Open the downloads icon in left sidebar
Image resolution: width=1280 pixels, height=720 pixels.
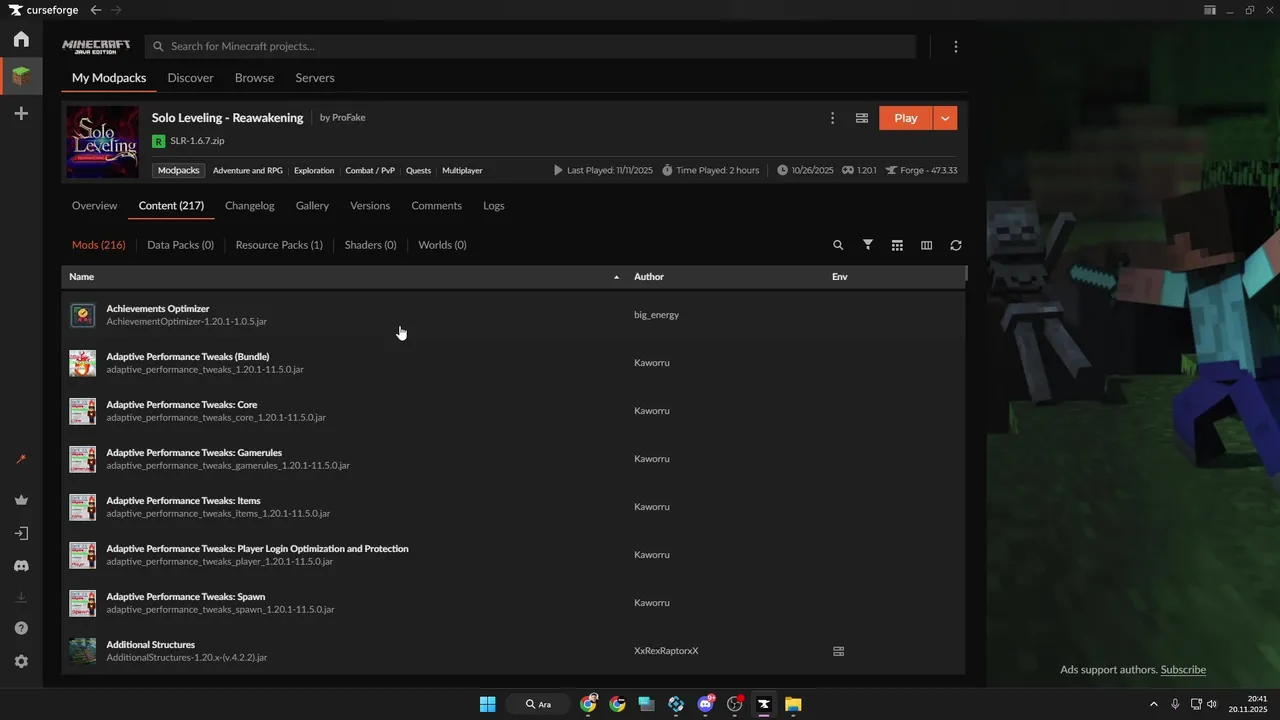(21, 597)
